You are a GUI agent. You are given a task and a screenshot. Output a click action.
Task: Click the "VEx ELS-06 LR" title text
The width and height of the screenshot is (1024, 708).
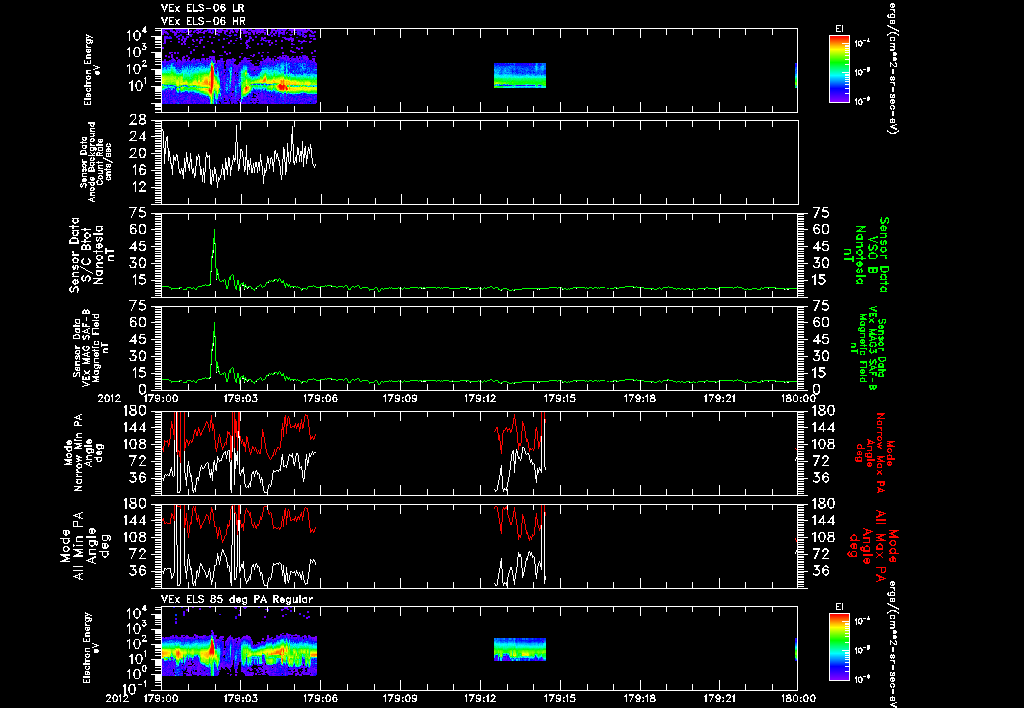coord(202,8)
